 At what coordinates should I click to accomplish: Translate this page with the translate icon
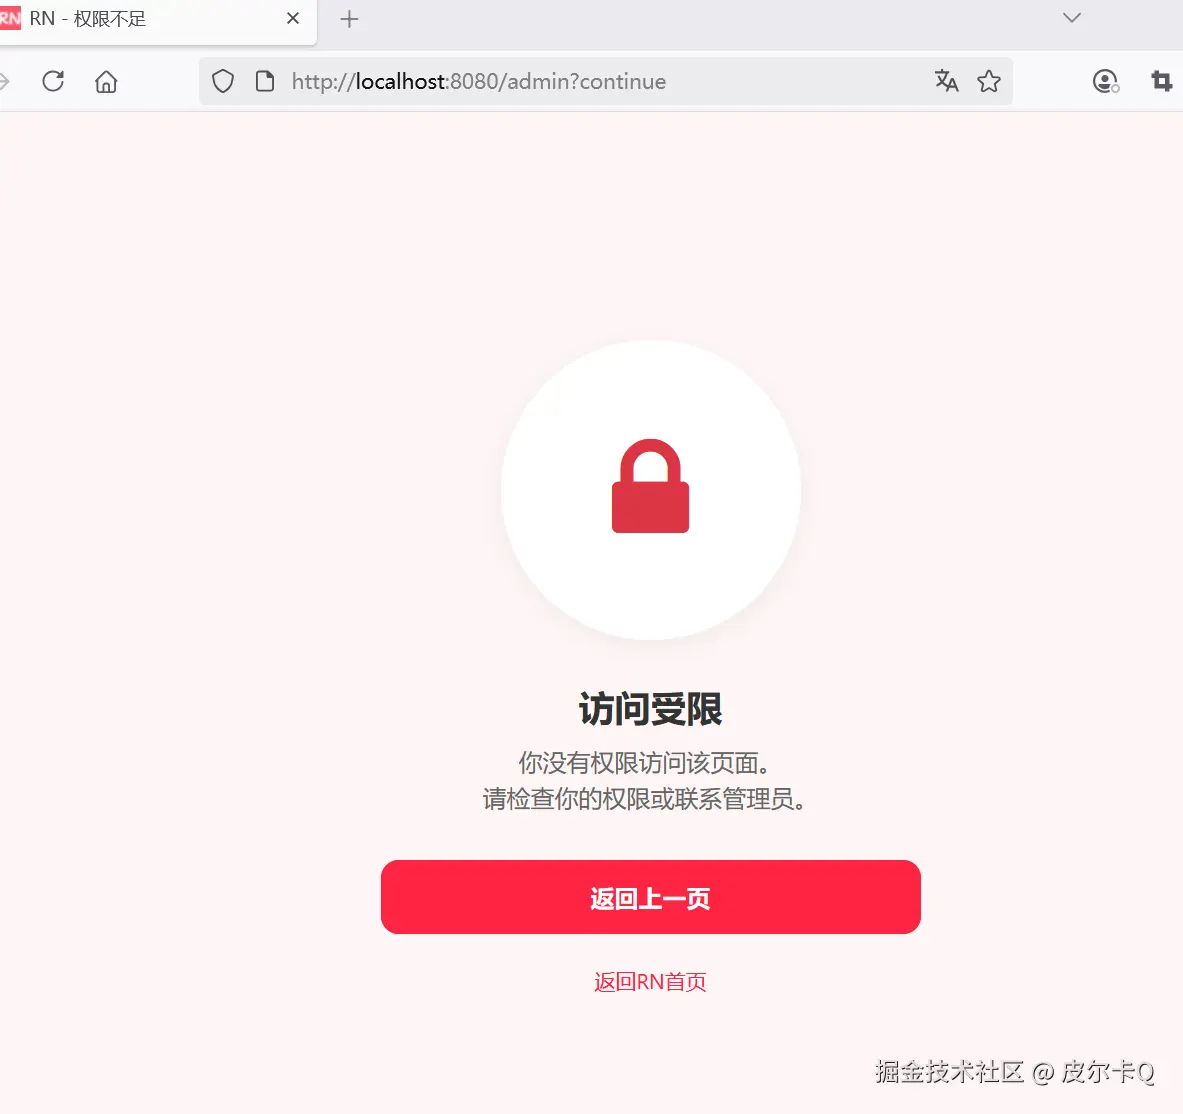pos(946,81)
